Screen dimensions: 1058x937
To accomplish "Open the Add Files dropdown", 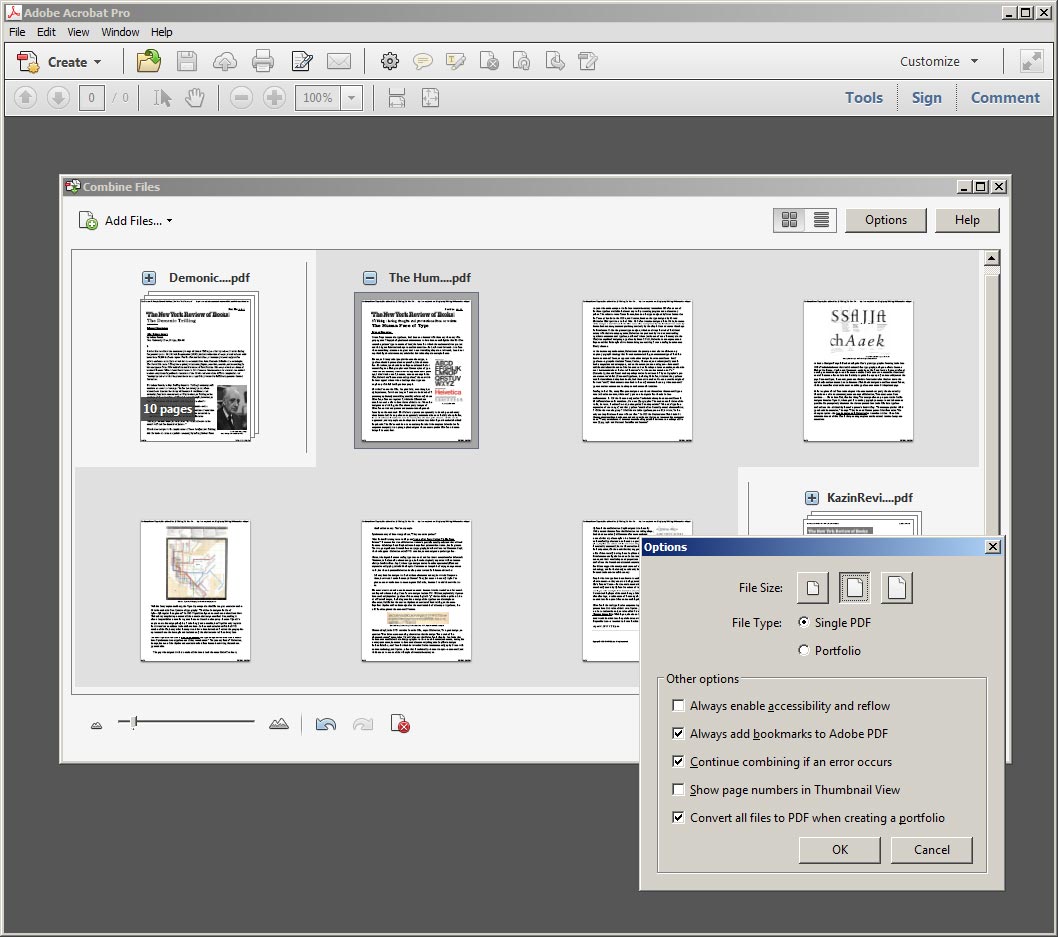I will pyautogui.click(x=126, y=221).
